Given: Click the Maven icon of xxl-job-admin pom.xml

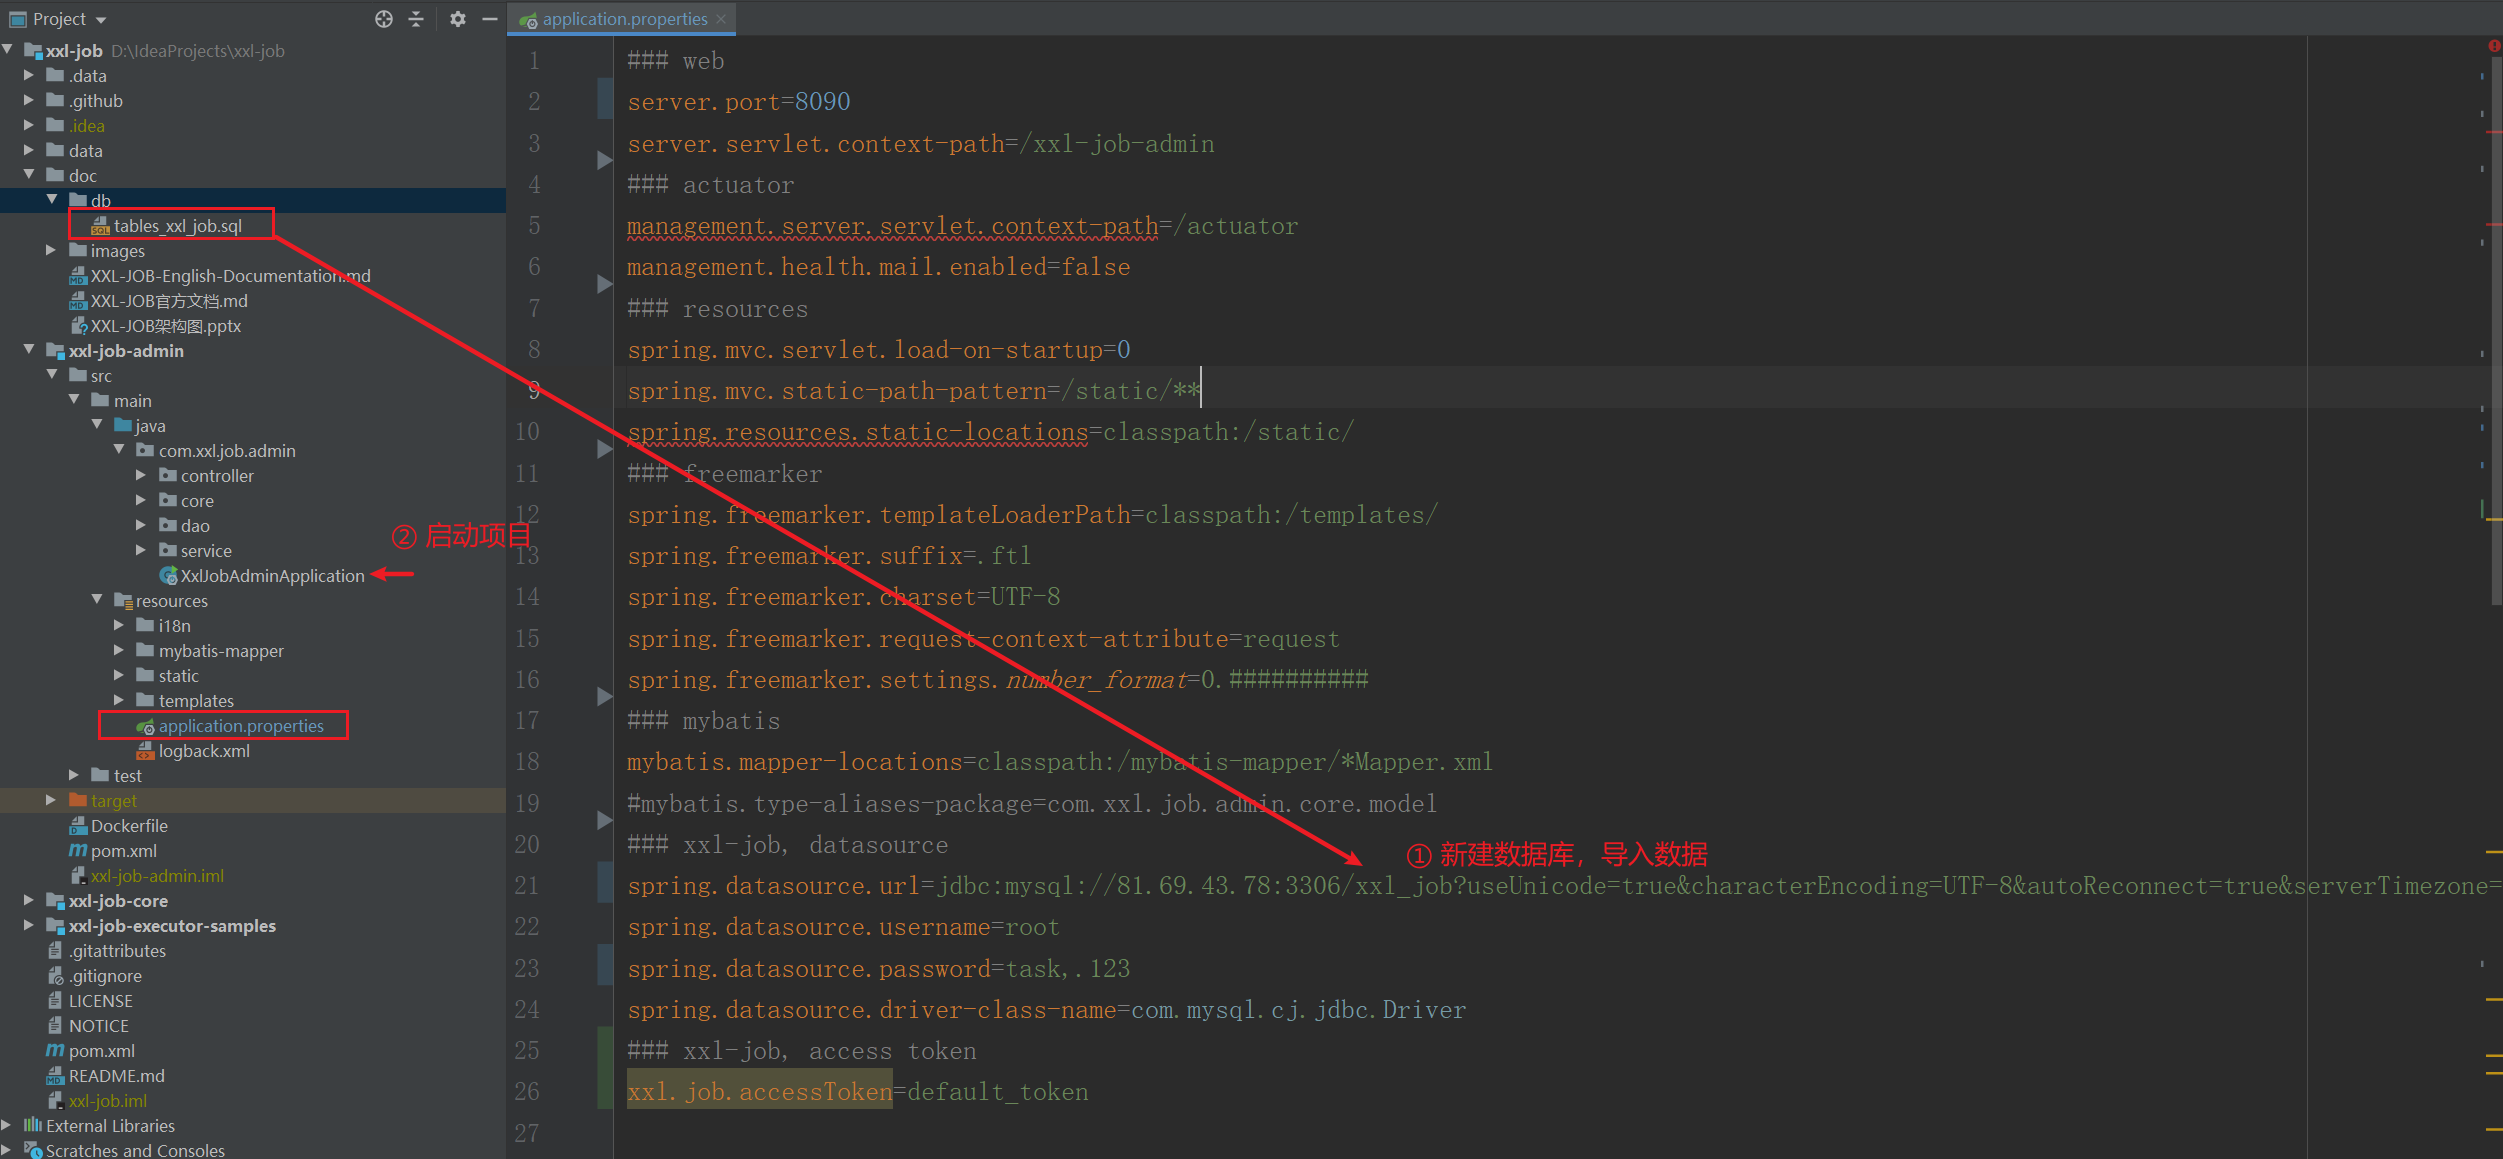Looking at the screenshot, I should pos(78,851).
